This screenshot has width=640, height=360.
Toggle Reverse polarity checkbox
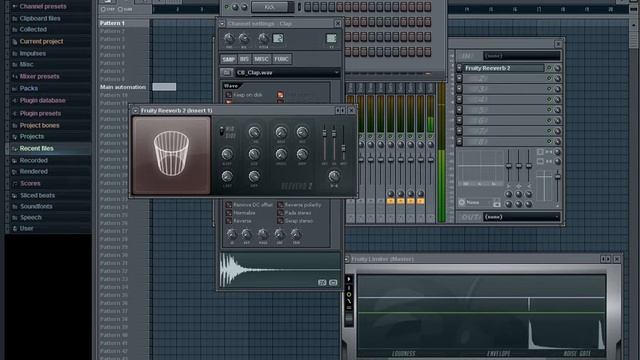point(280,205)
